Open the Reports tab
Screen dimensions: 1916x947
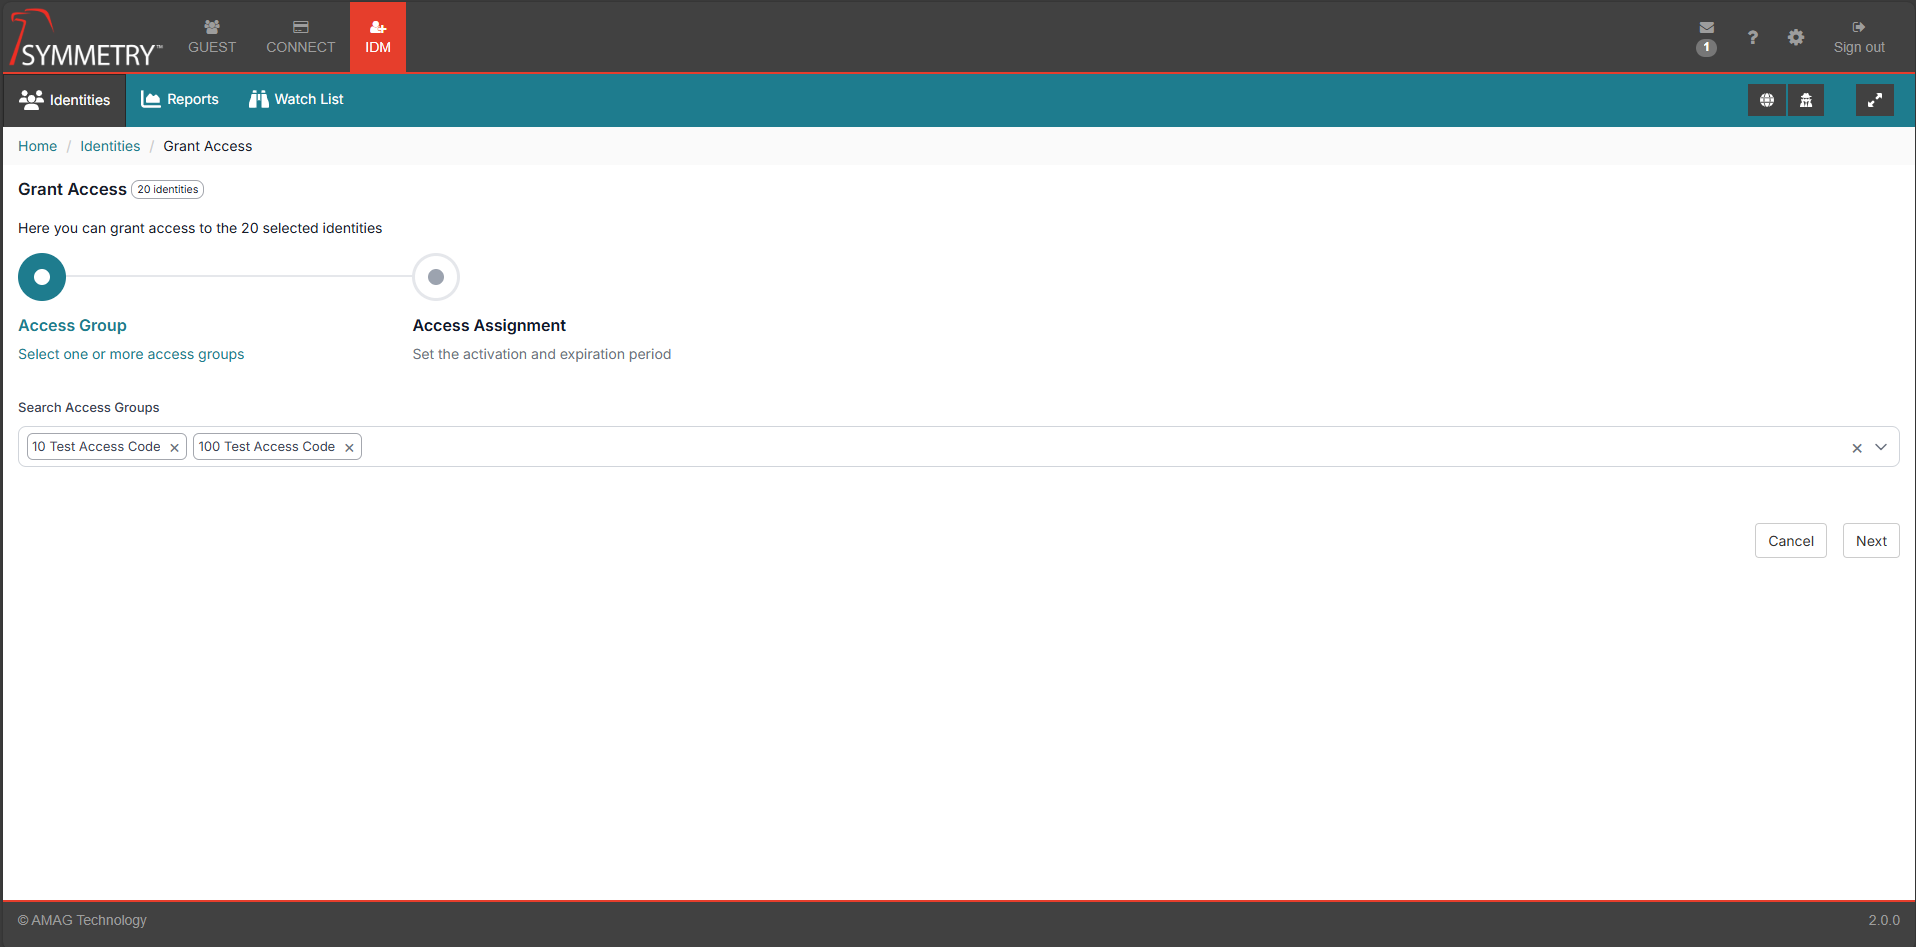point(180,99)
